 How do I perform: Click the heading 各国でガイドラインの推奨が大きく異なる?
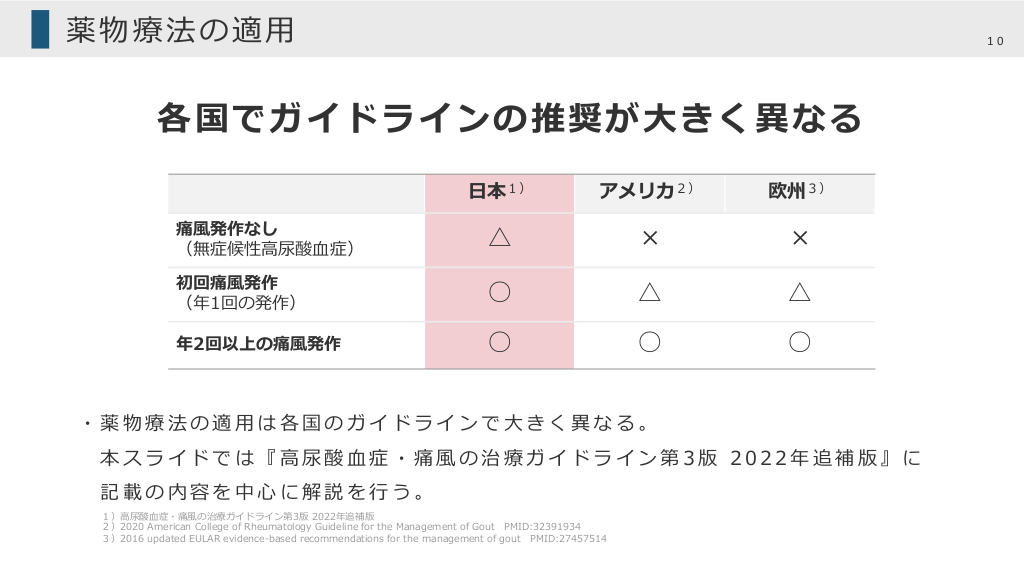(x=510, y=118)
